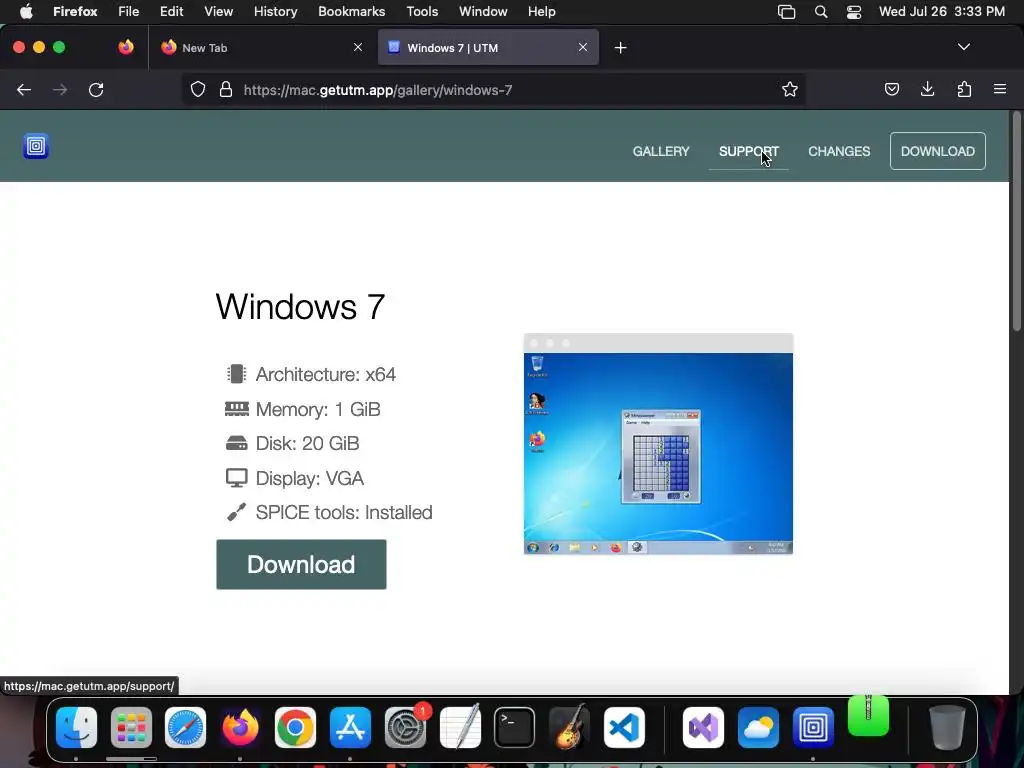
Task: Open the App Store from the Dock
Action: click(350, 727)
